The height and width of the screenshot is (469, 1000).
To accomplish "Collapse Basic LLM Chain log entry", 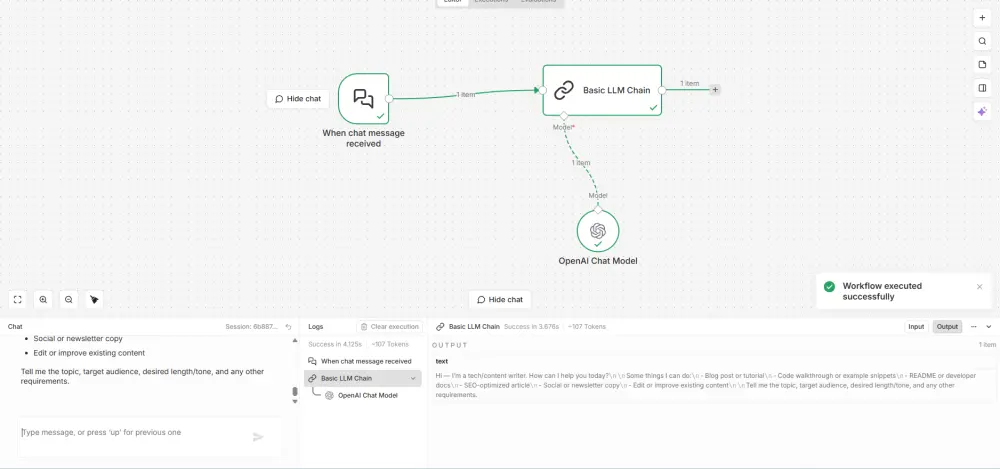I will [413, 378].
